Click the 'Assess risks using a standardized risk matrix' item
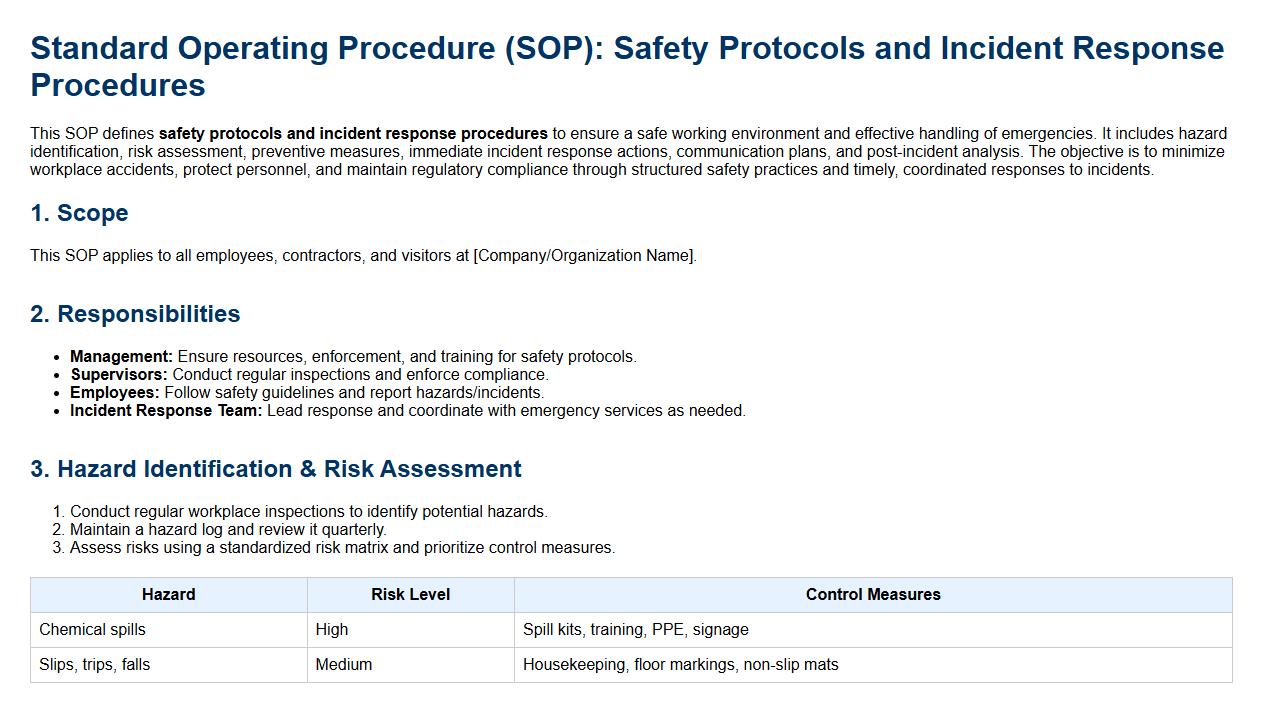 (x=342, y=548)
